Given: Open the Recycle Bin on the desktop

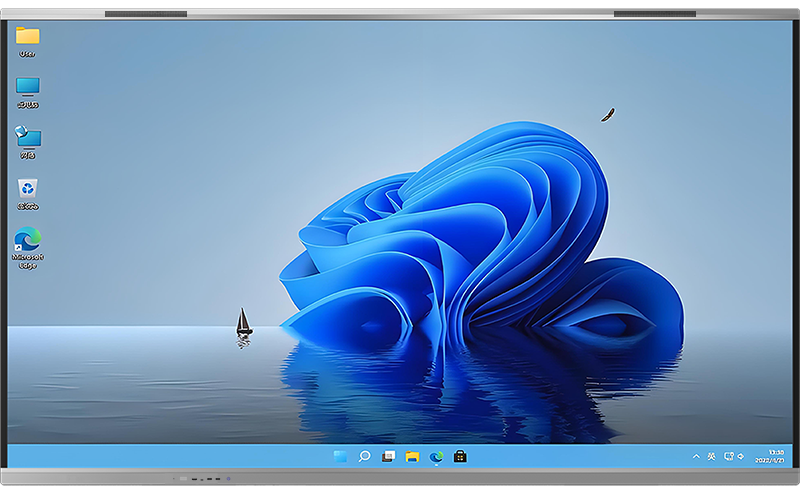Looking at the screenshot, I should [28, 194].
